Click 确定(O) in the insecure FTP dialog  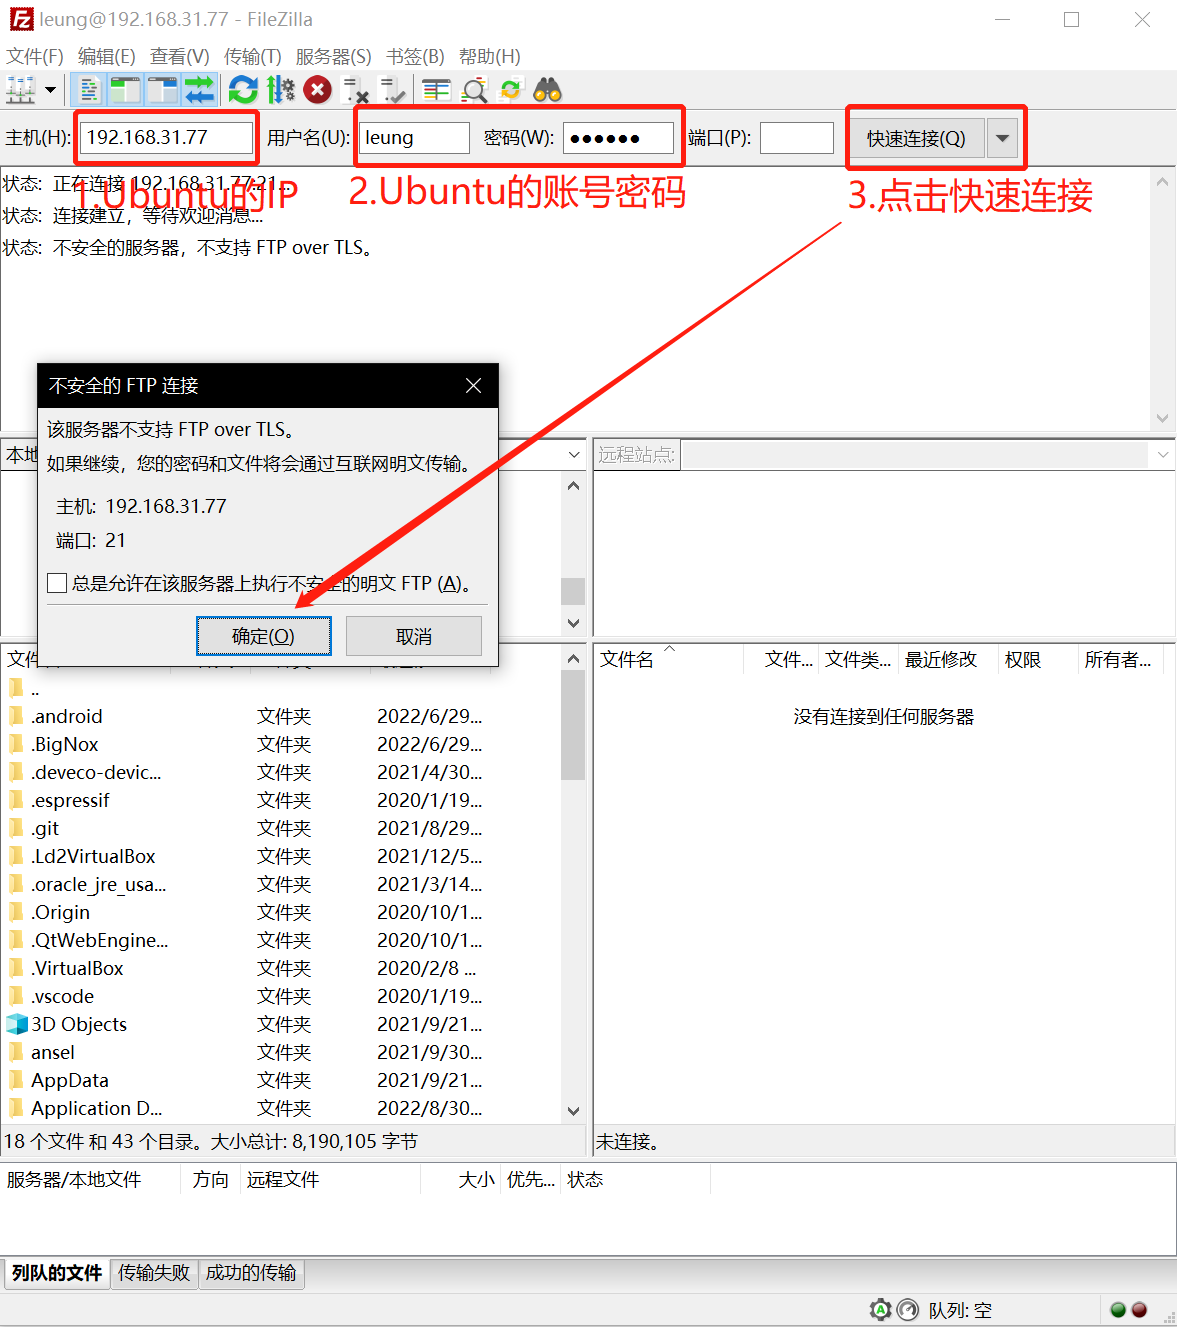tap(264, 636)
